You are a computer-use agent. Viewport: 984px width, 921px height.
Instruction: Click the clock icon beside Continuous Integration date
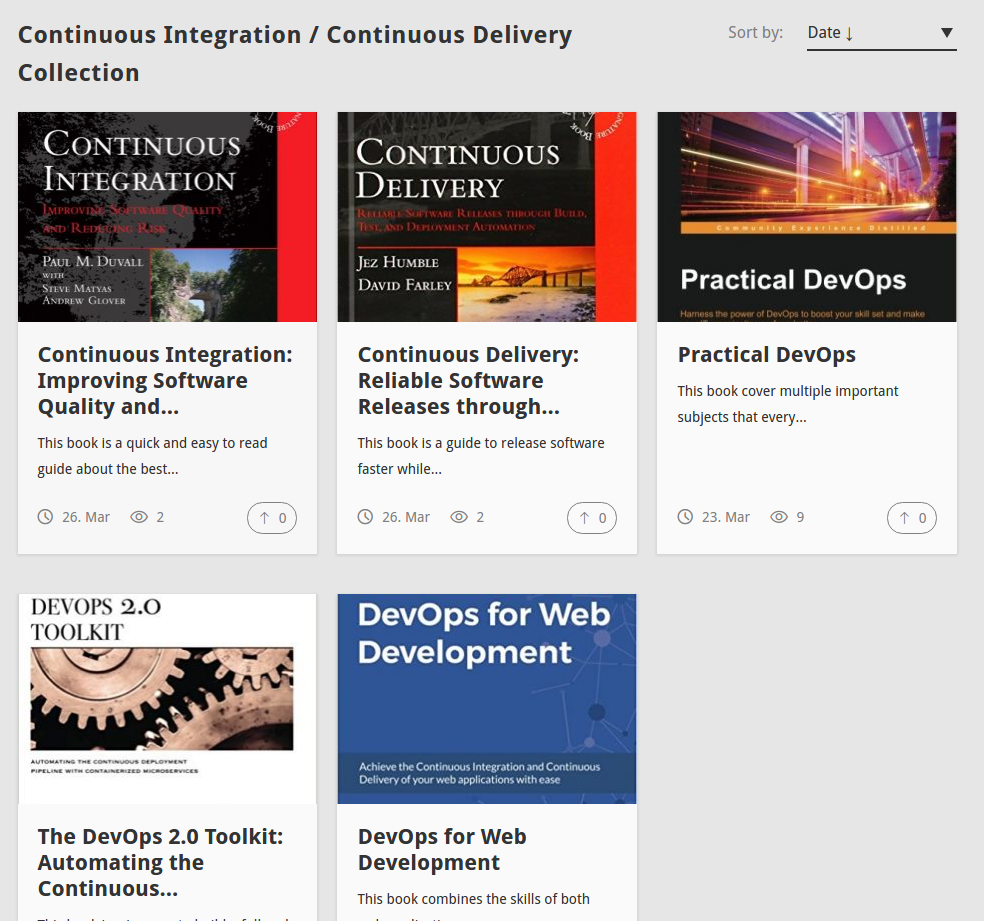coord(45,516)
